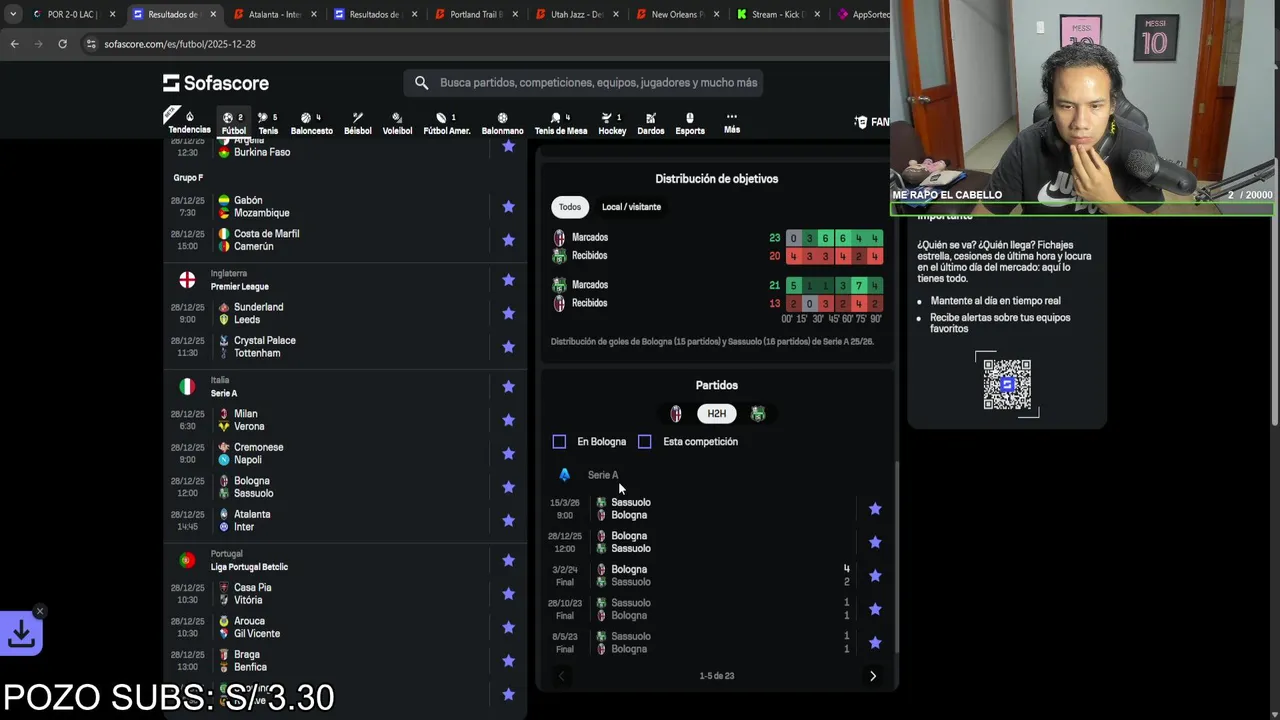Click the Fantasy button in header

872,122
